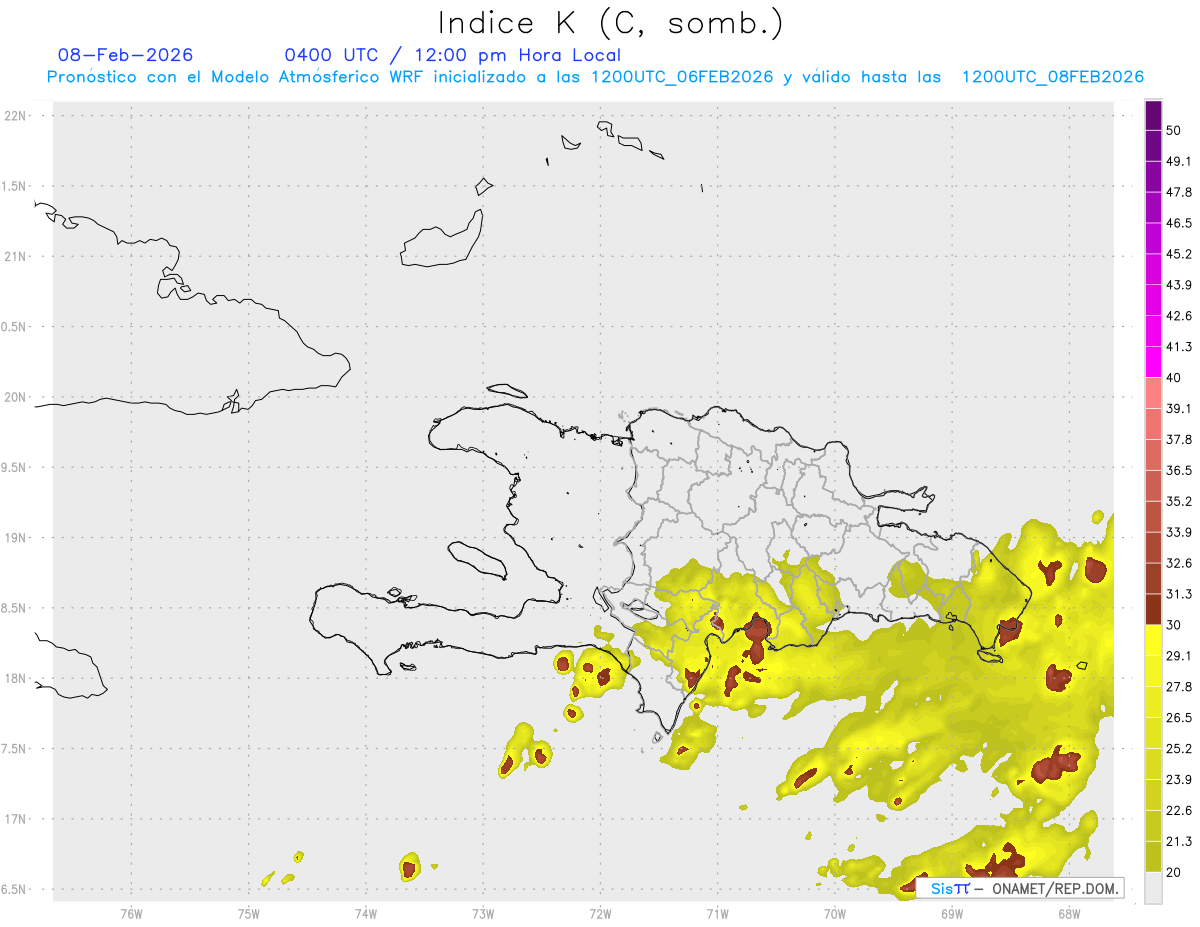Click the latitude axis label '22N'
Screen dimensions: 1200x927
[x=15, y=116]
